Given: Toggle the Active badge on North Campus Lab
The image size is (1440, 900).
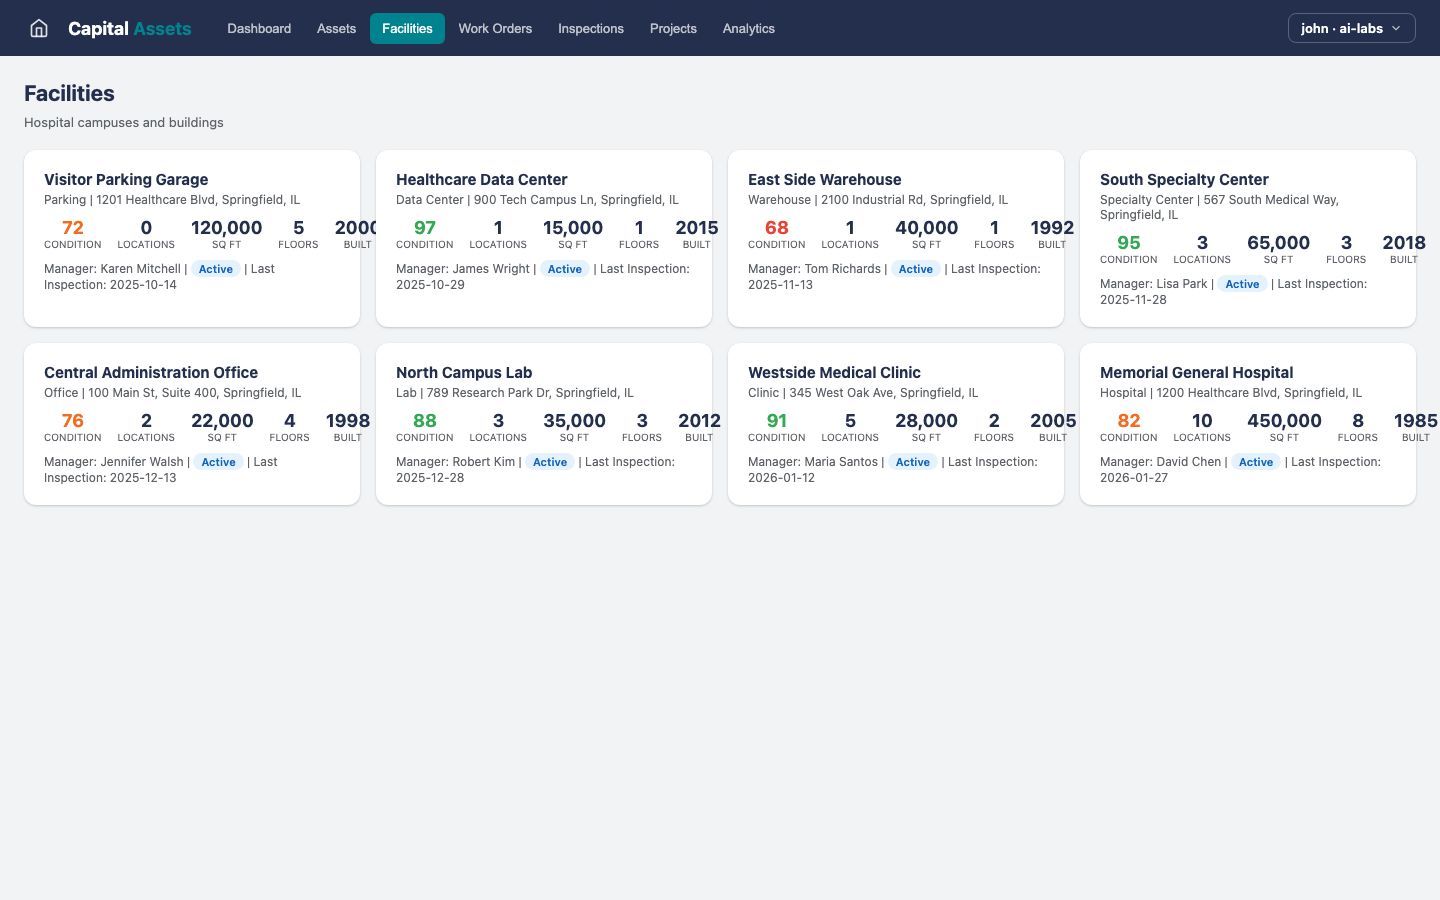Looking at the screenshot, I should (x=550, y=461).
